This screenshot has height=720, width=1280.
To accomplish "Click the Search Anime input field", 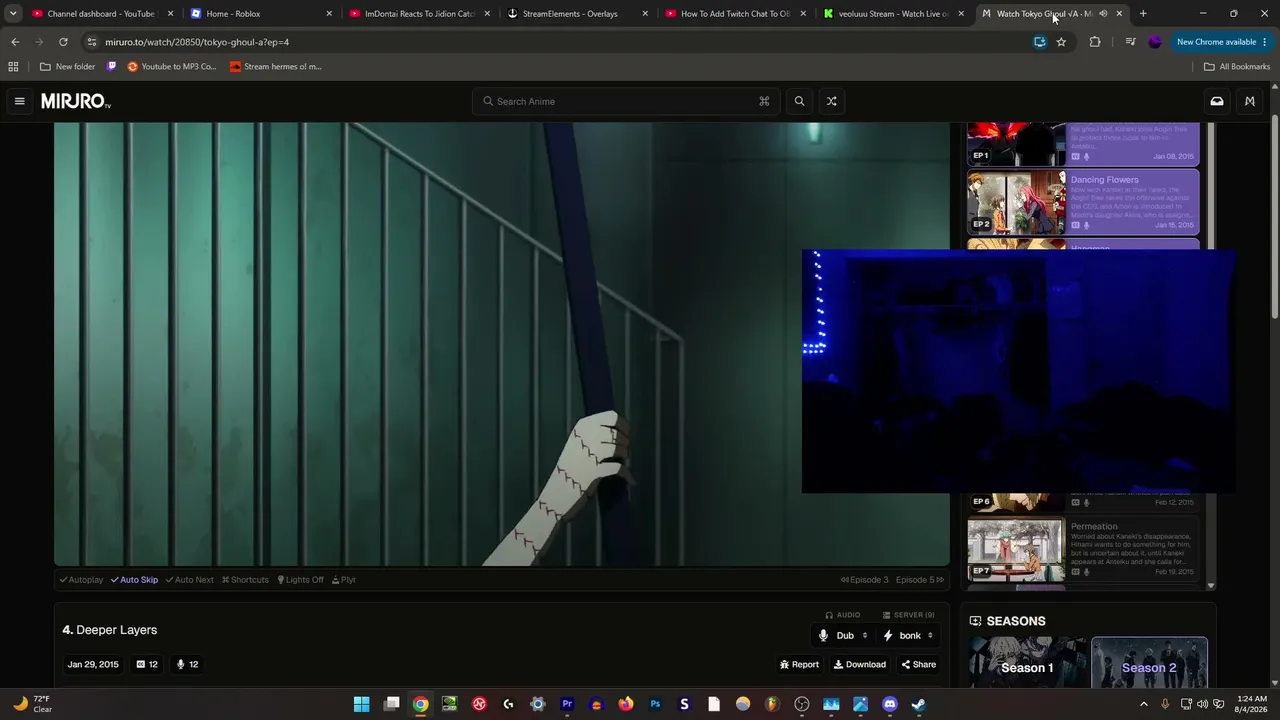I will [626, 101].
